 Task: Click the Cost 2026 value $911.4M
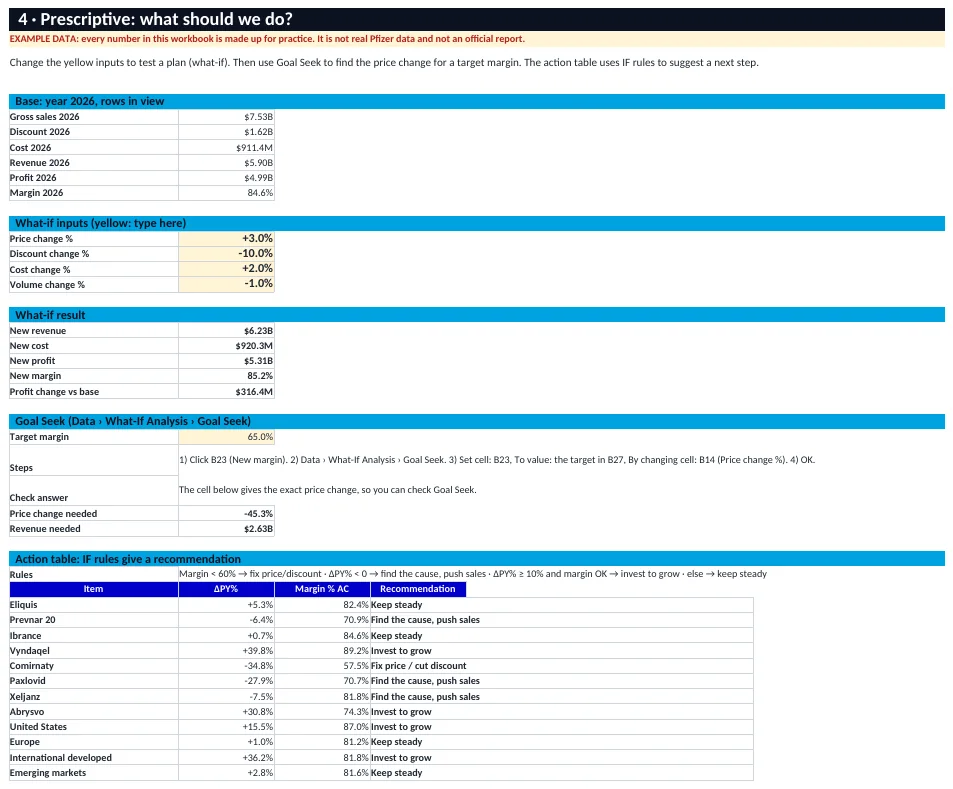(x=226, y=147)
